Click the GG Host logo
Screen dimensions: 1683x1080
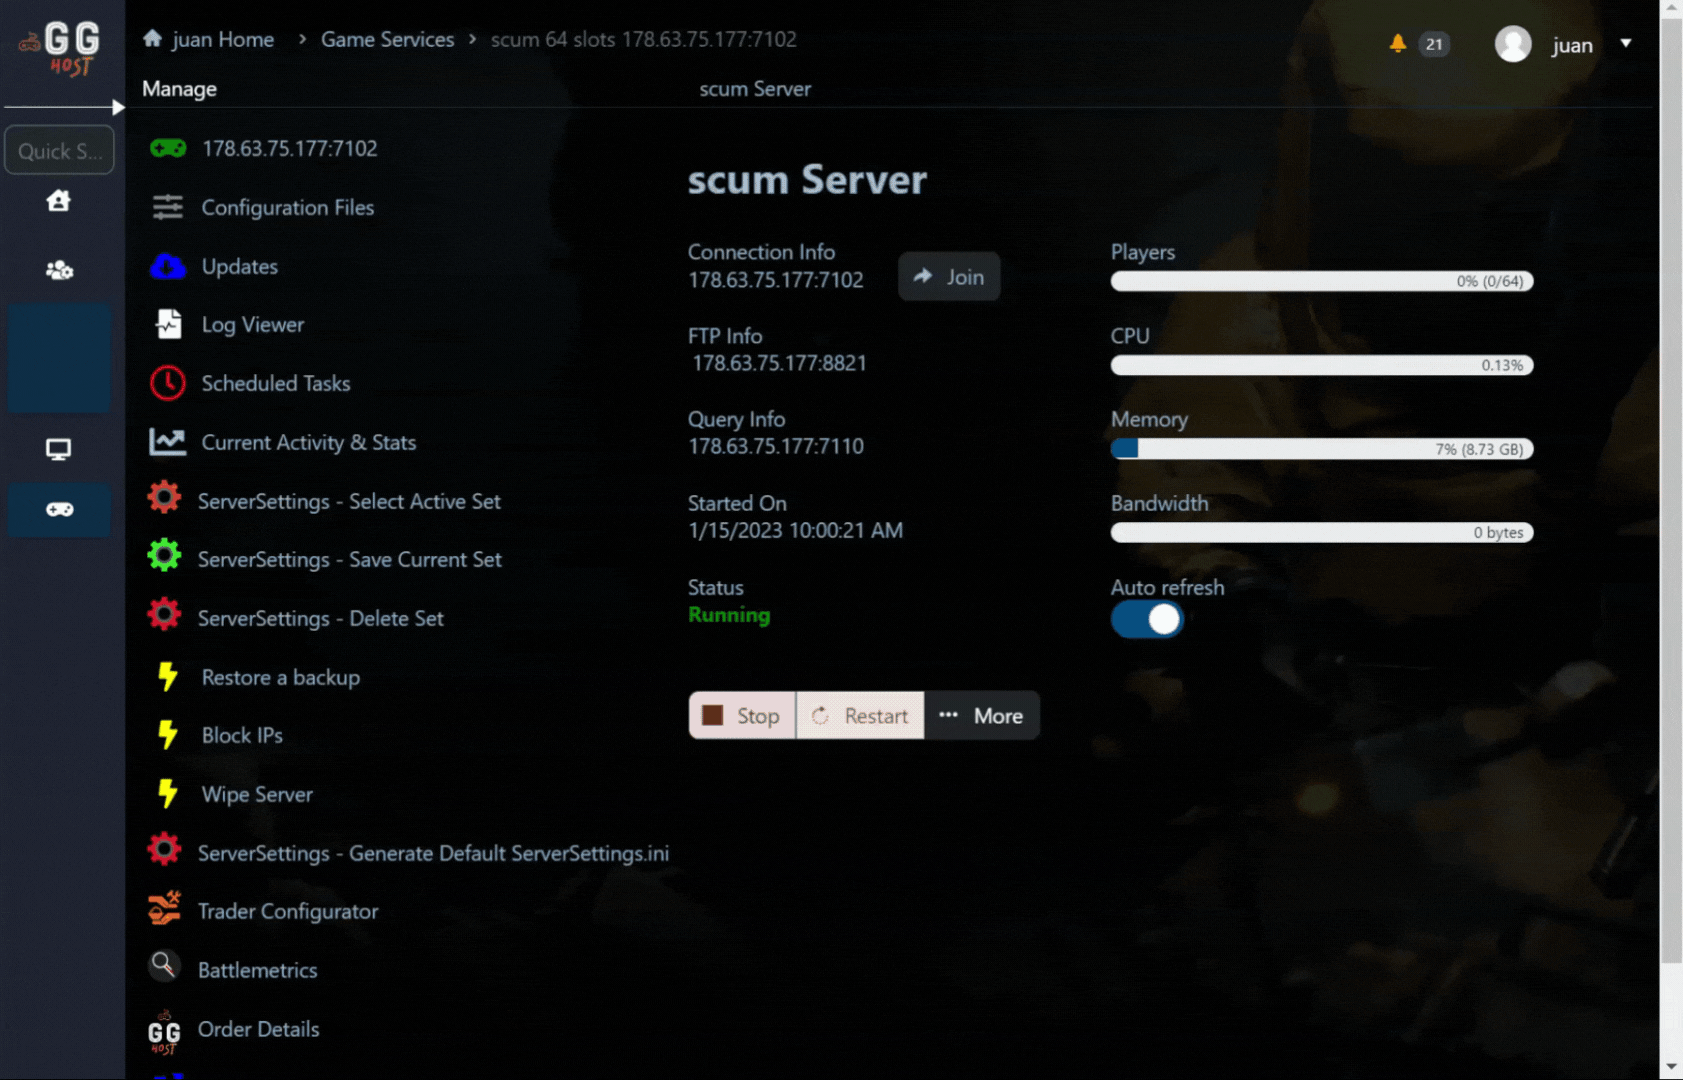(x=60, y=48)
